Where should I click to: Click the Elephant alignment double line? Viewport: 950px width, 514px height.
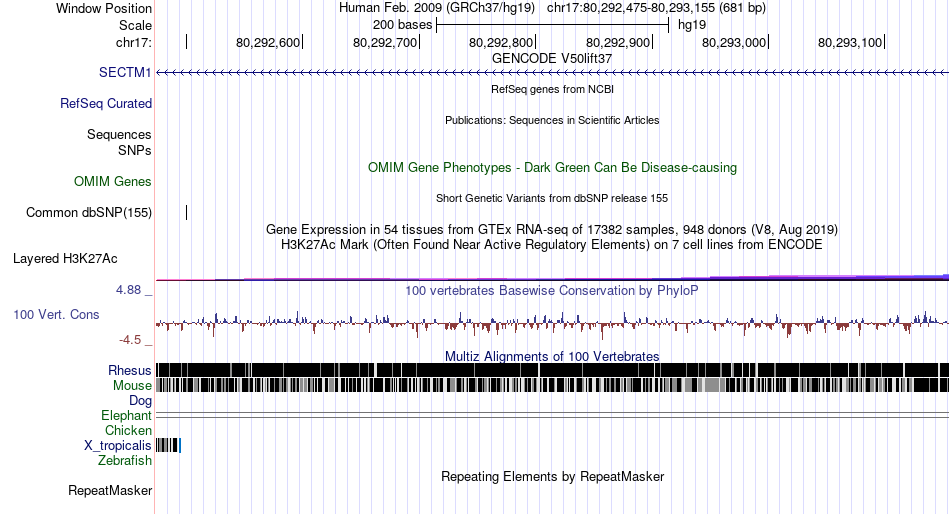[552, 415]
